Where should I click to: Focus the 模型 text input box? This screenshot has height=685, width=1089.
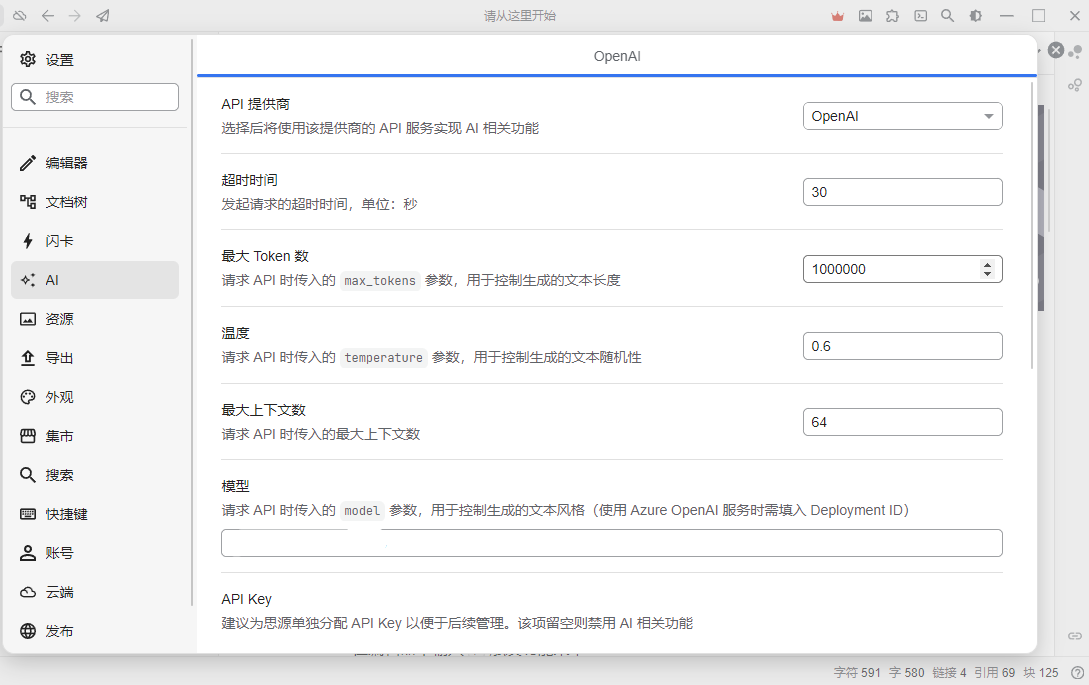pos(611,543)
